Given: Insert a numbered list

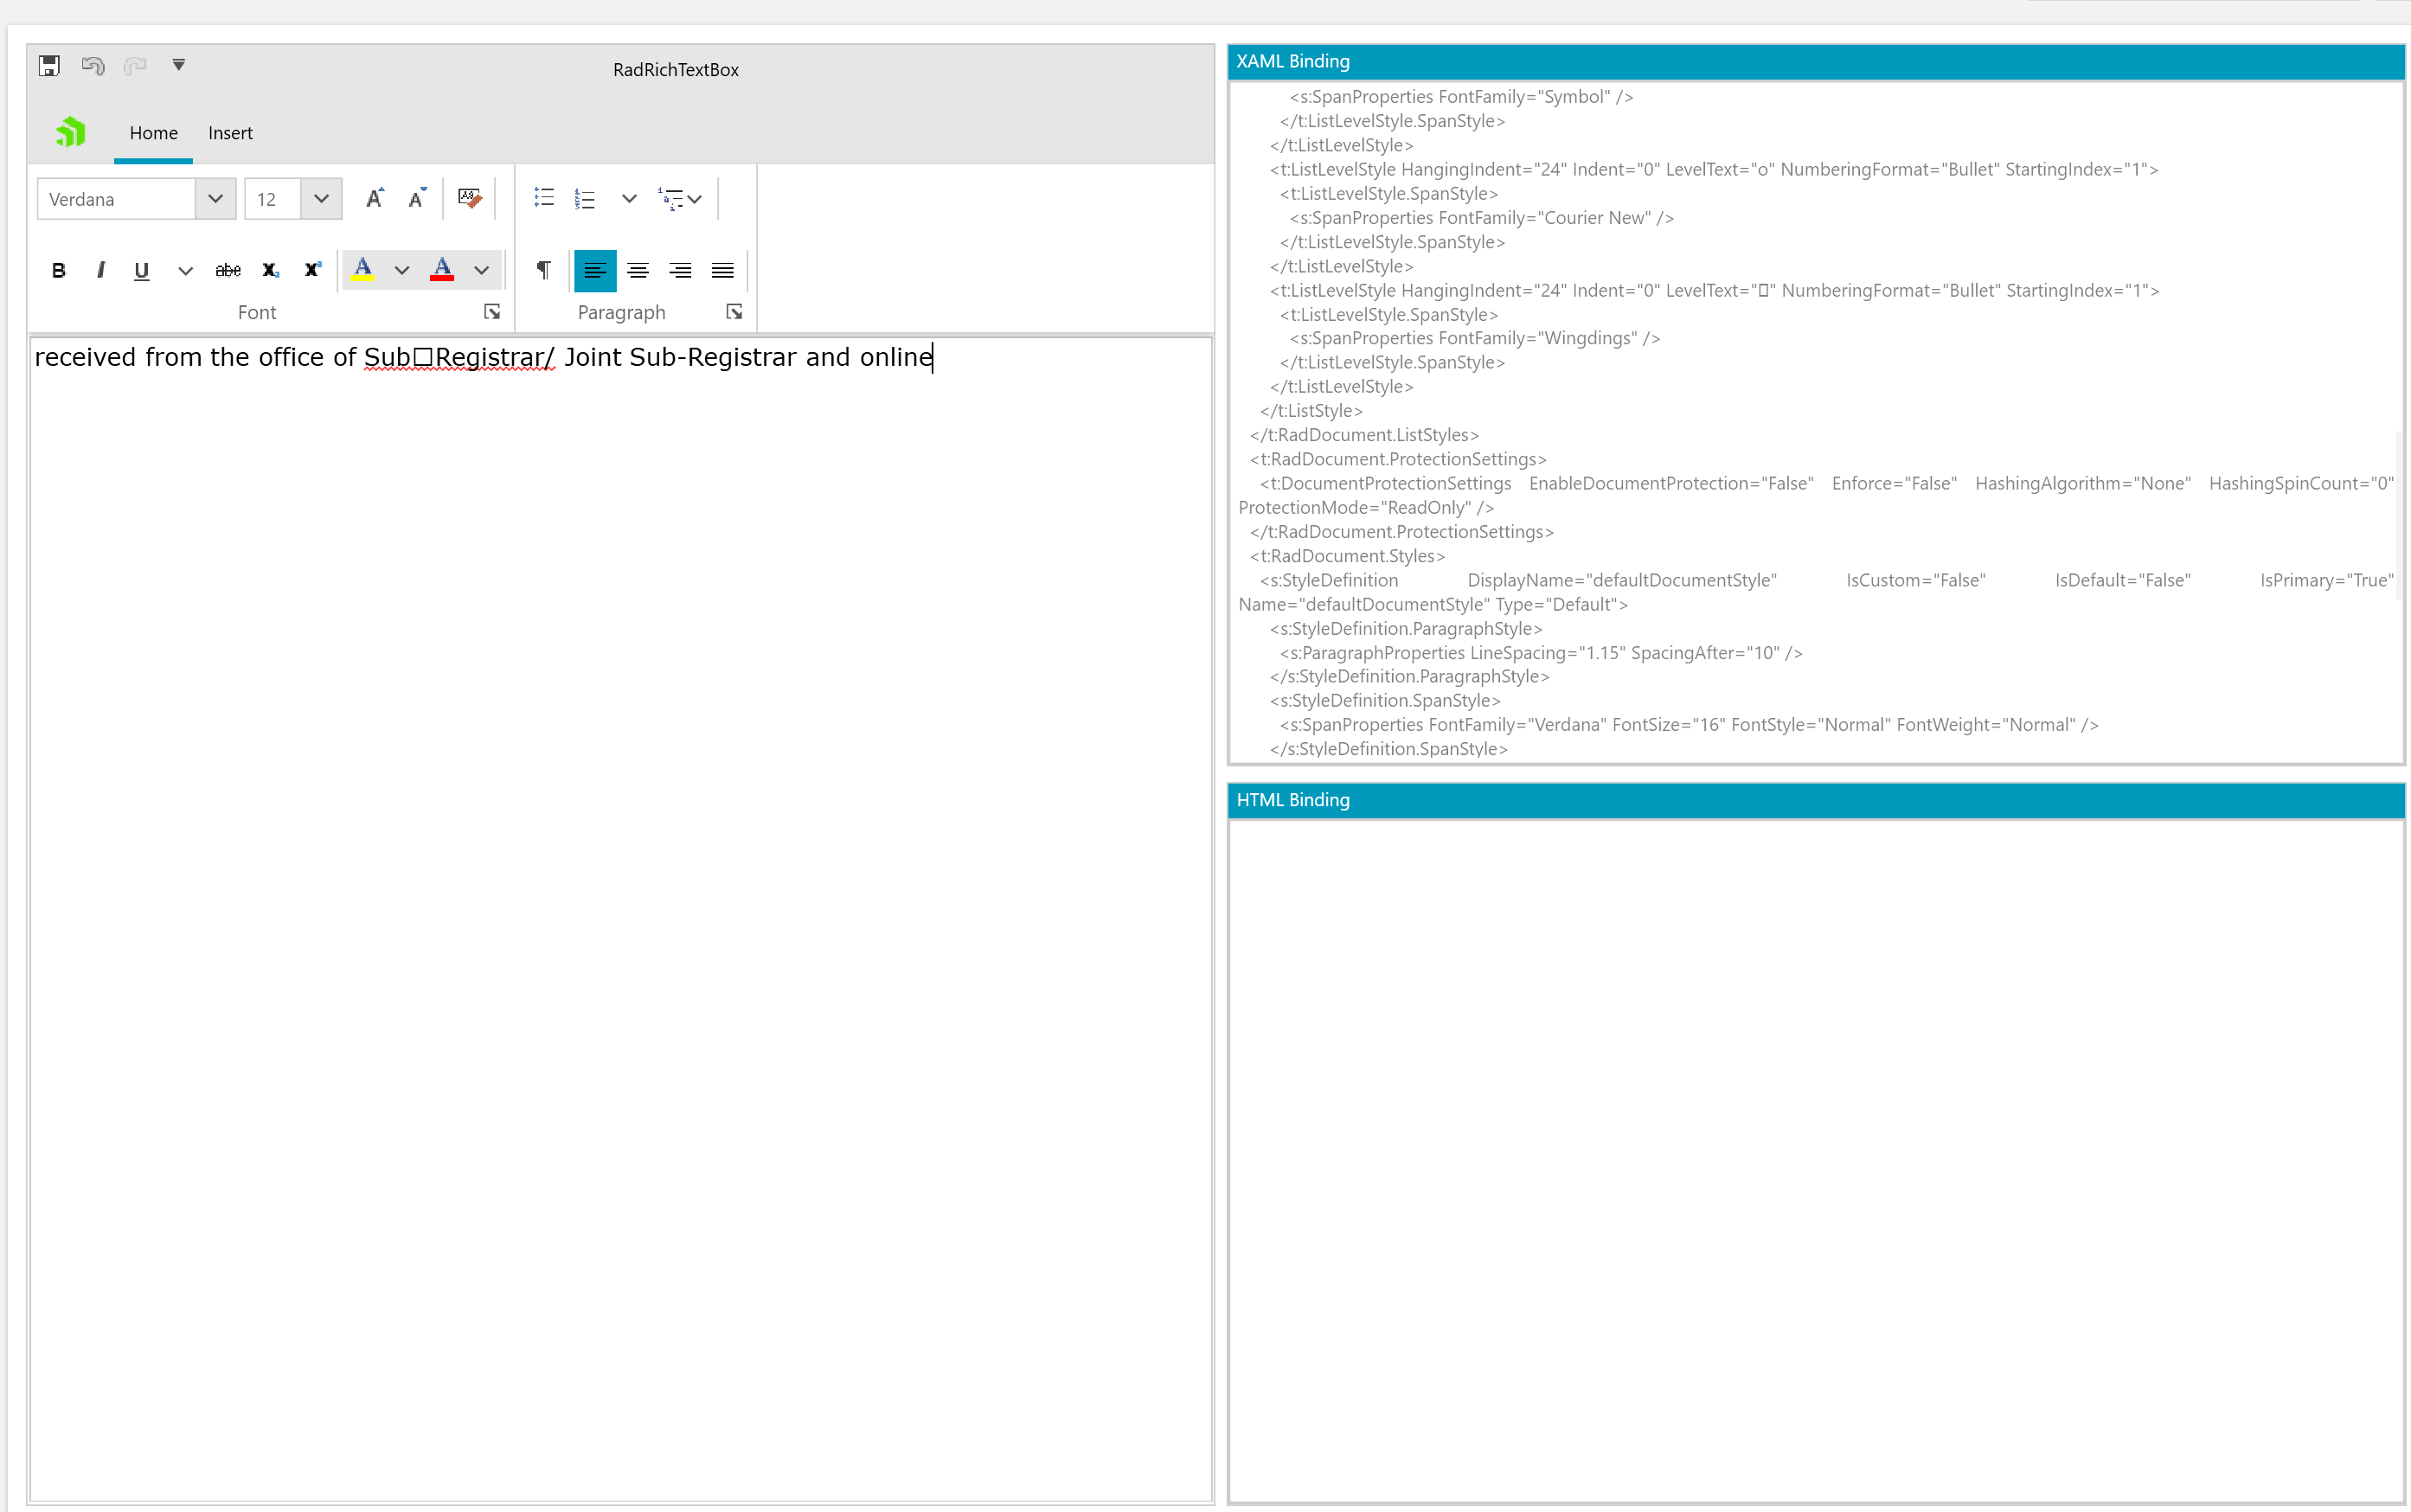Looking at the screenshot, I should tap(586, 198).
